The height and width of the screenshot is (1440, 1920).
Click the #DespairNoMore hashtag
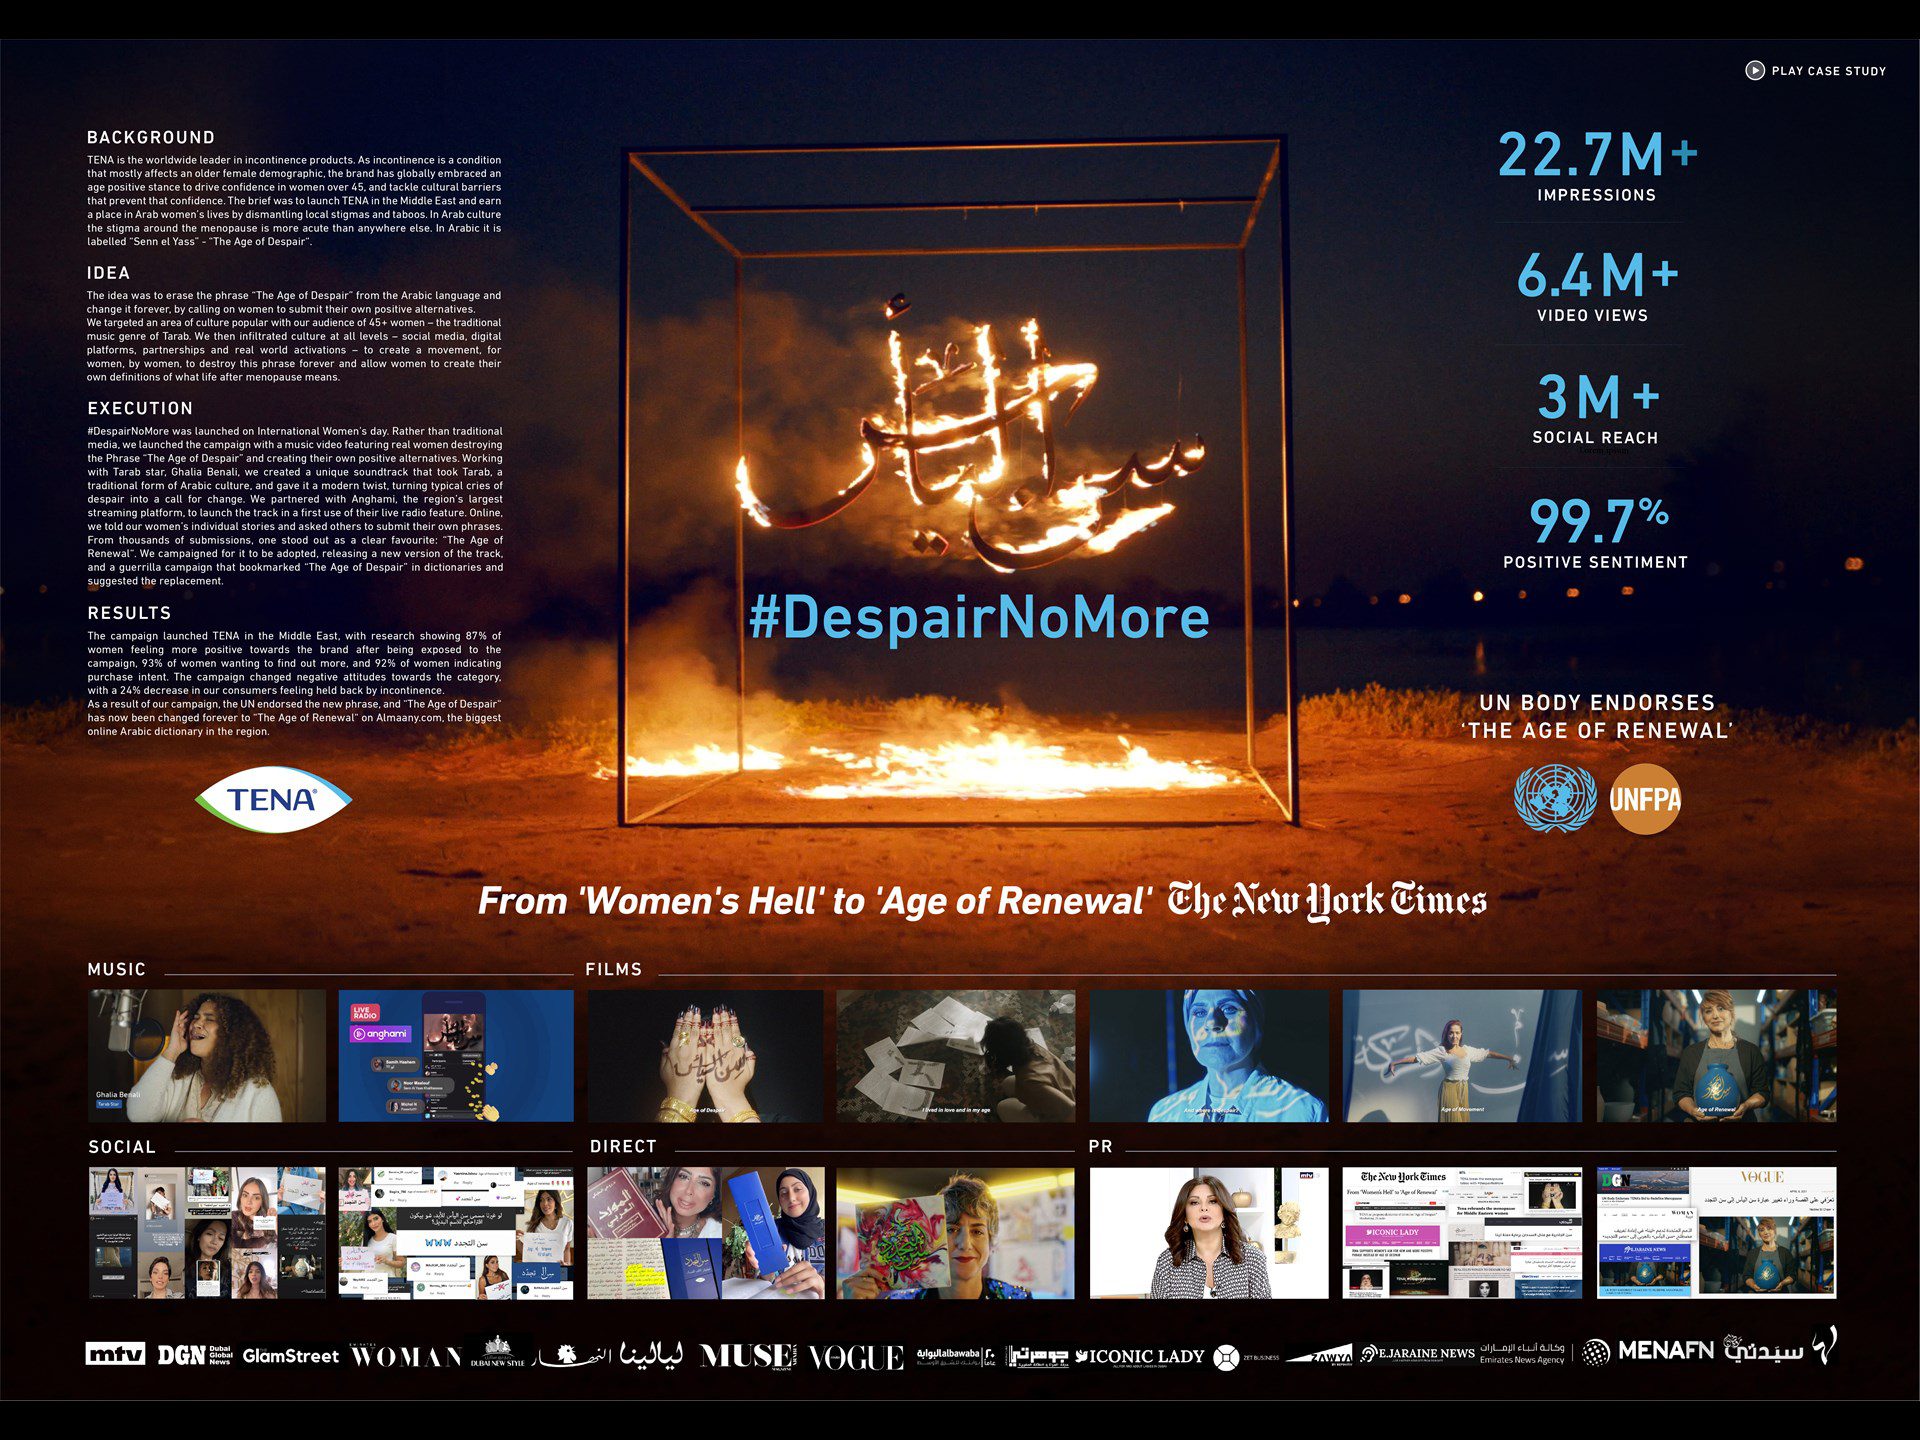click(979, 617)
